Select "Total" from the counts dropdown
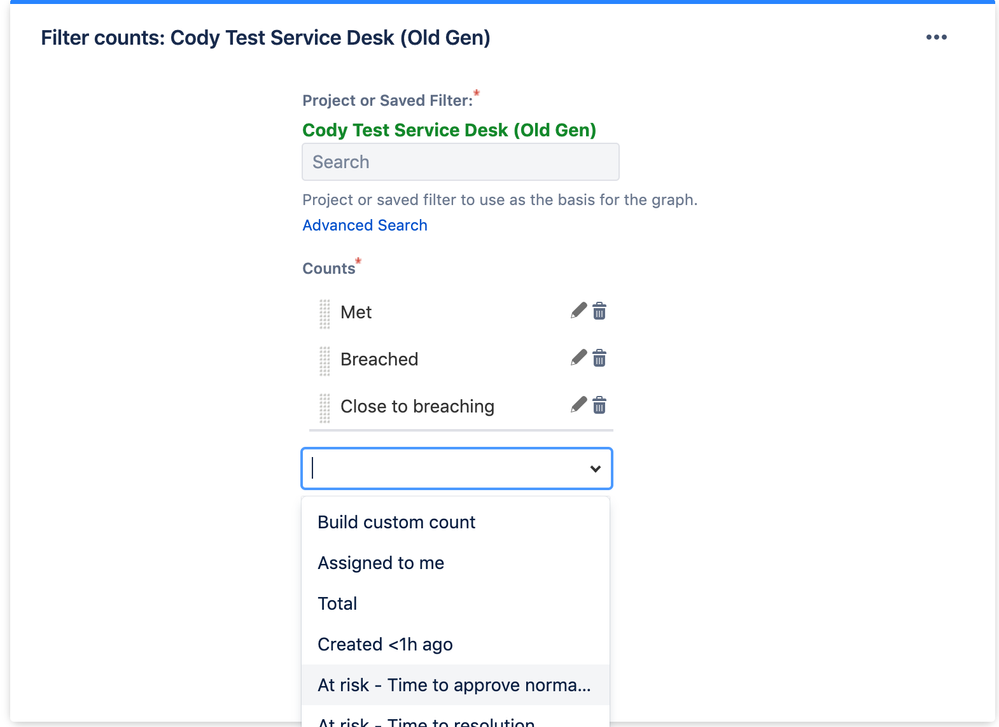 [337, 603]
